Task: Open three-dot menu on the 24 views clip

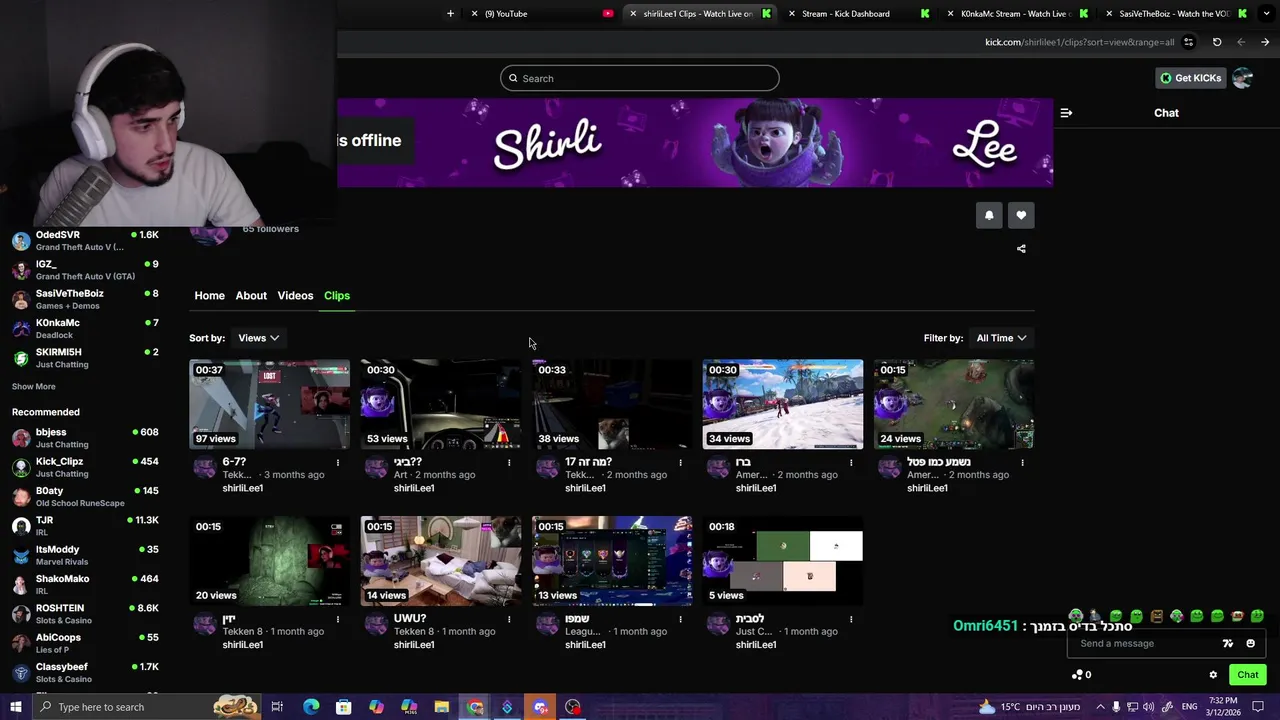Action: click(x=1022, y=462)
